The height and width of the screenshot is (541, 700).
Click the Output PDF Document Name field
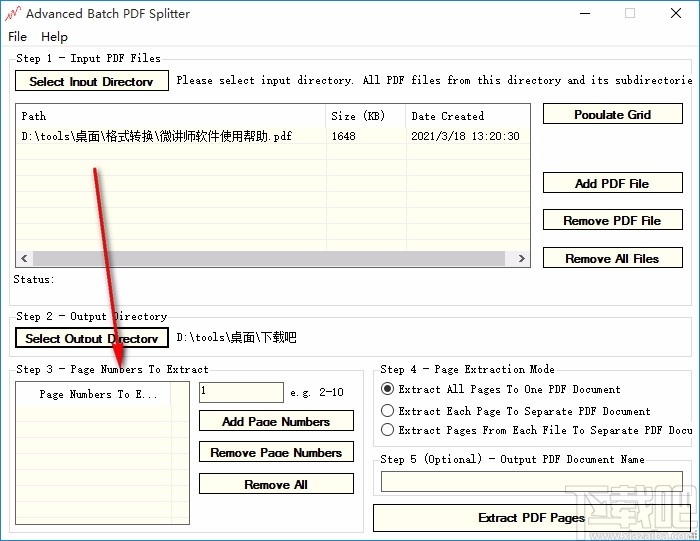click(x=532, y=481)
